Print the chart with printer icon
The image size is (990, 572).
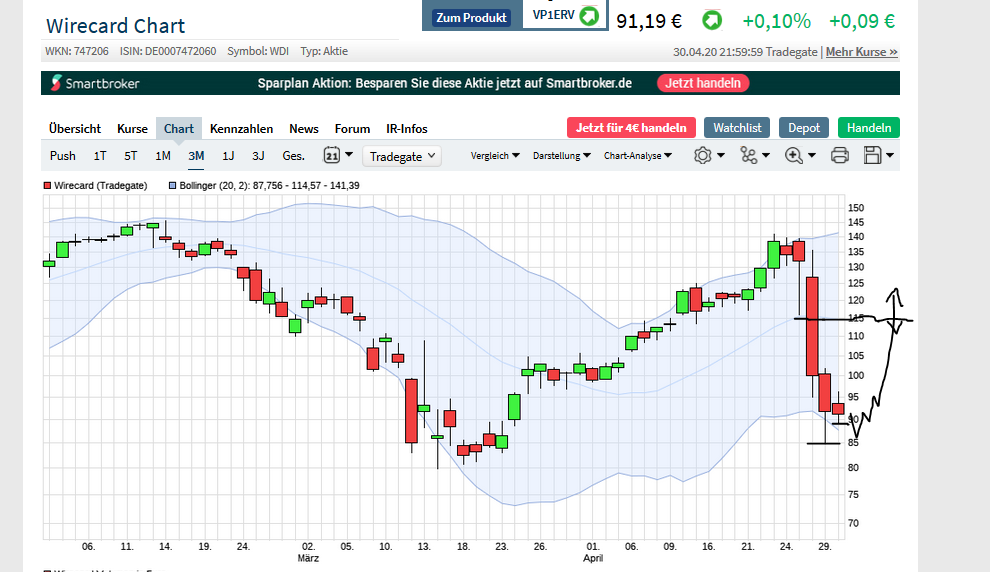[x=840, y=155]
